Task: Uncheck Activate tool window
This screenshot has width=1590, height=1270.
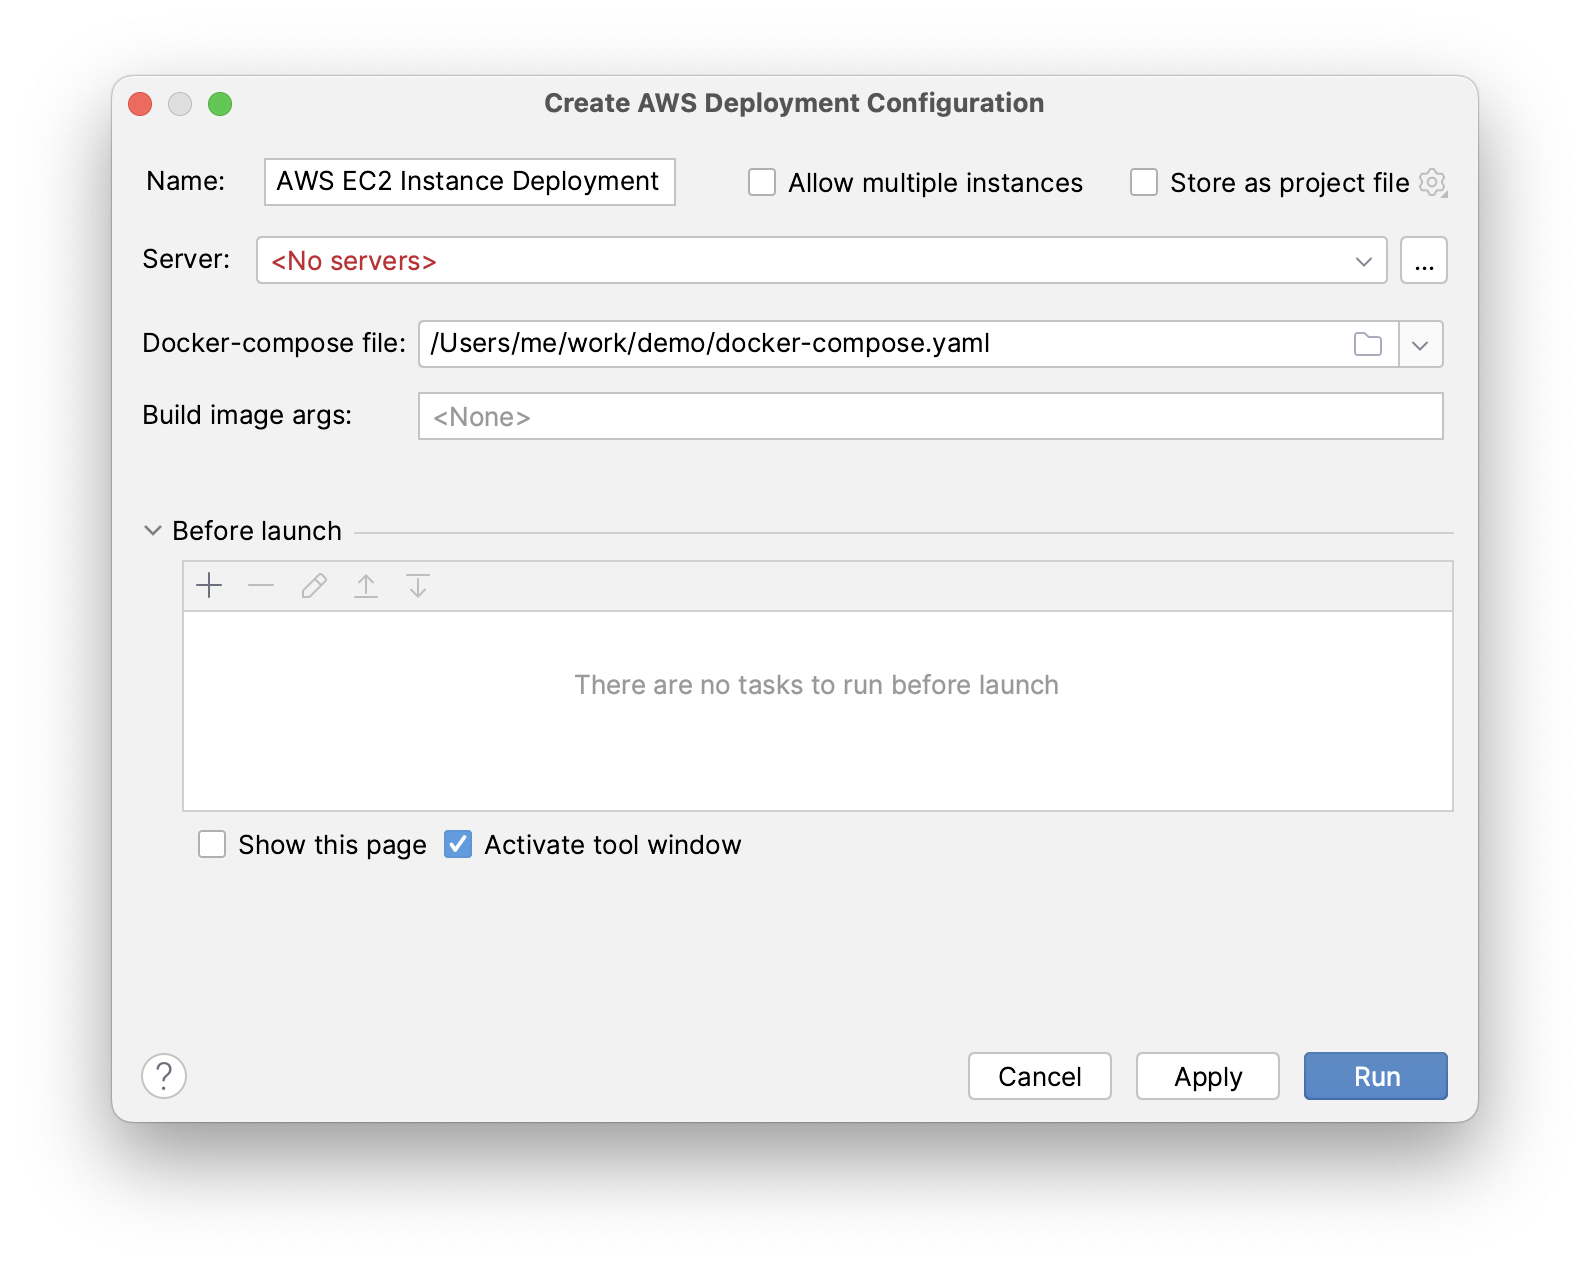Action: (458, 845)
